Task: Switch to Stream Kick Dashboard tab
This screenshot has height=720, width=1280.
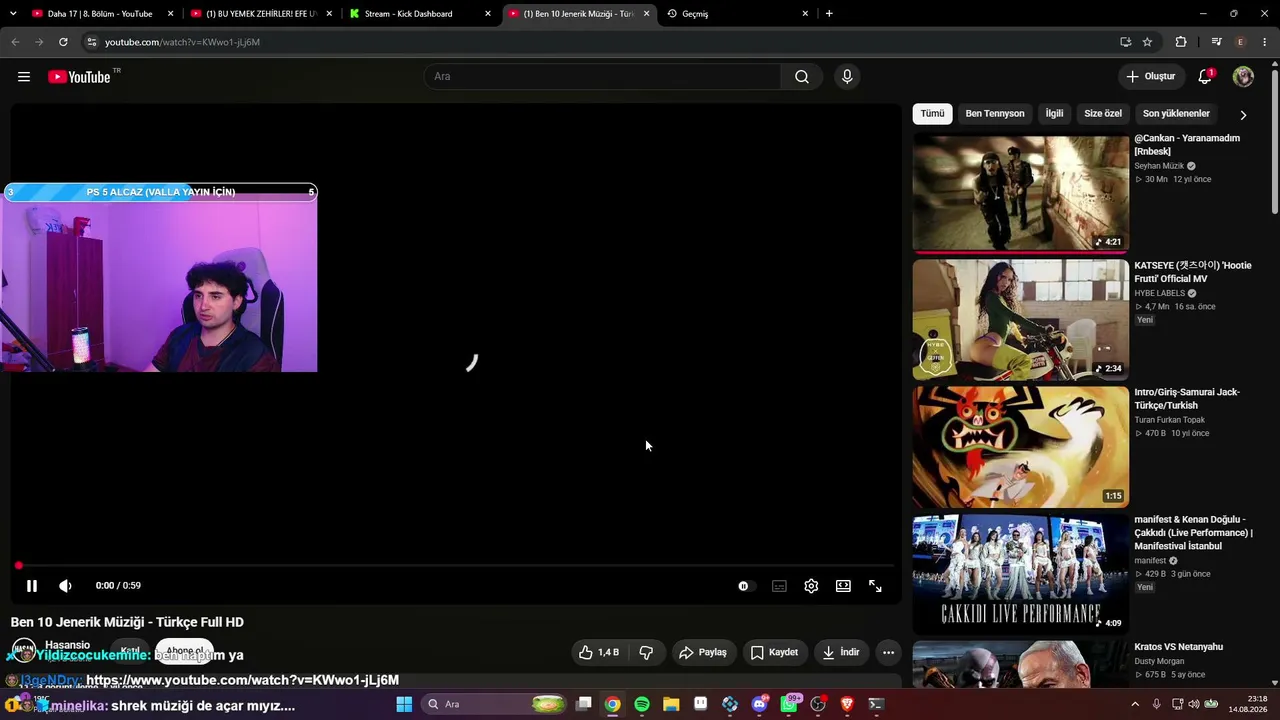Action: [x=420, y=14]
